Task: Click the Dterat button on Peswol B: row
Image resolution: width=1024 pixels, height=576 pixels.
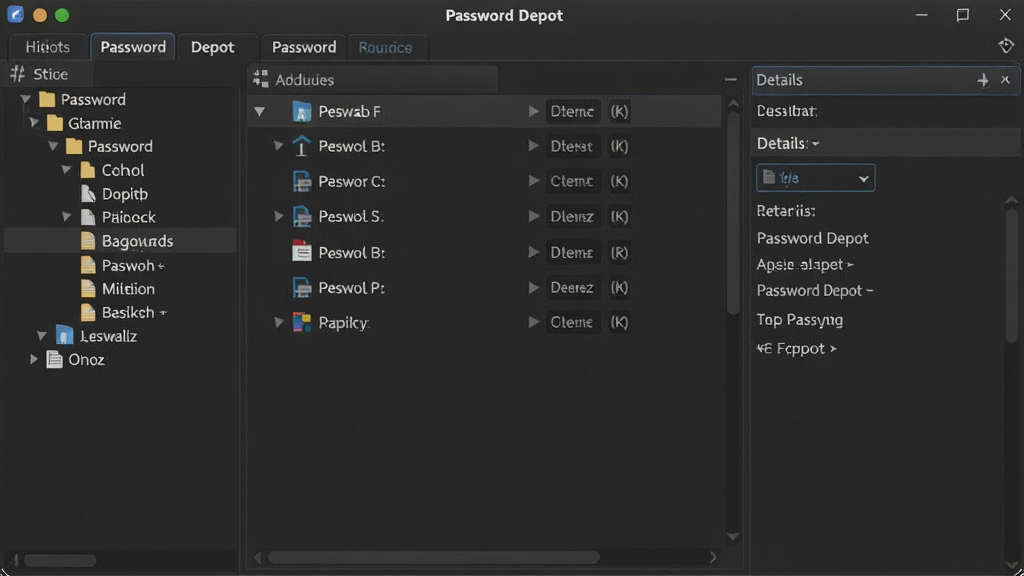Action: (x=572, y=146)
